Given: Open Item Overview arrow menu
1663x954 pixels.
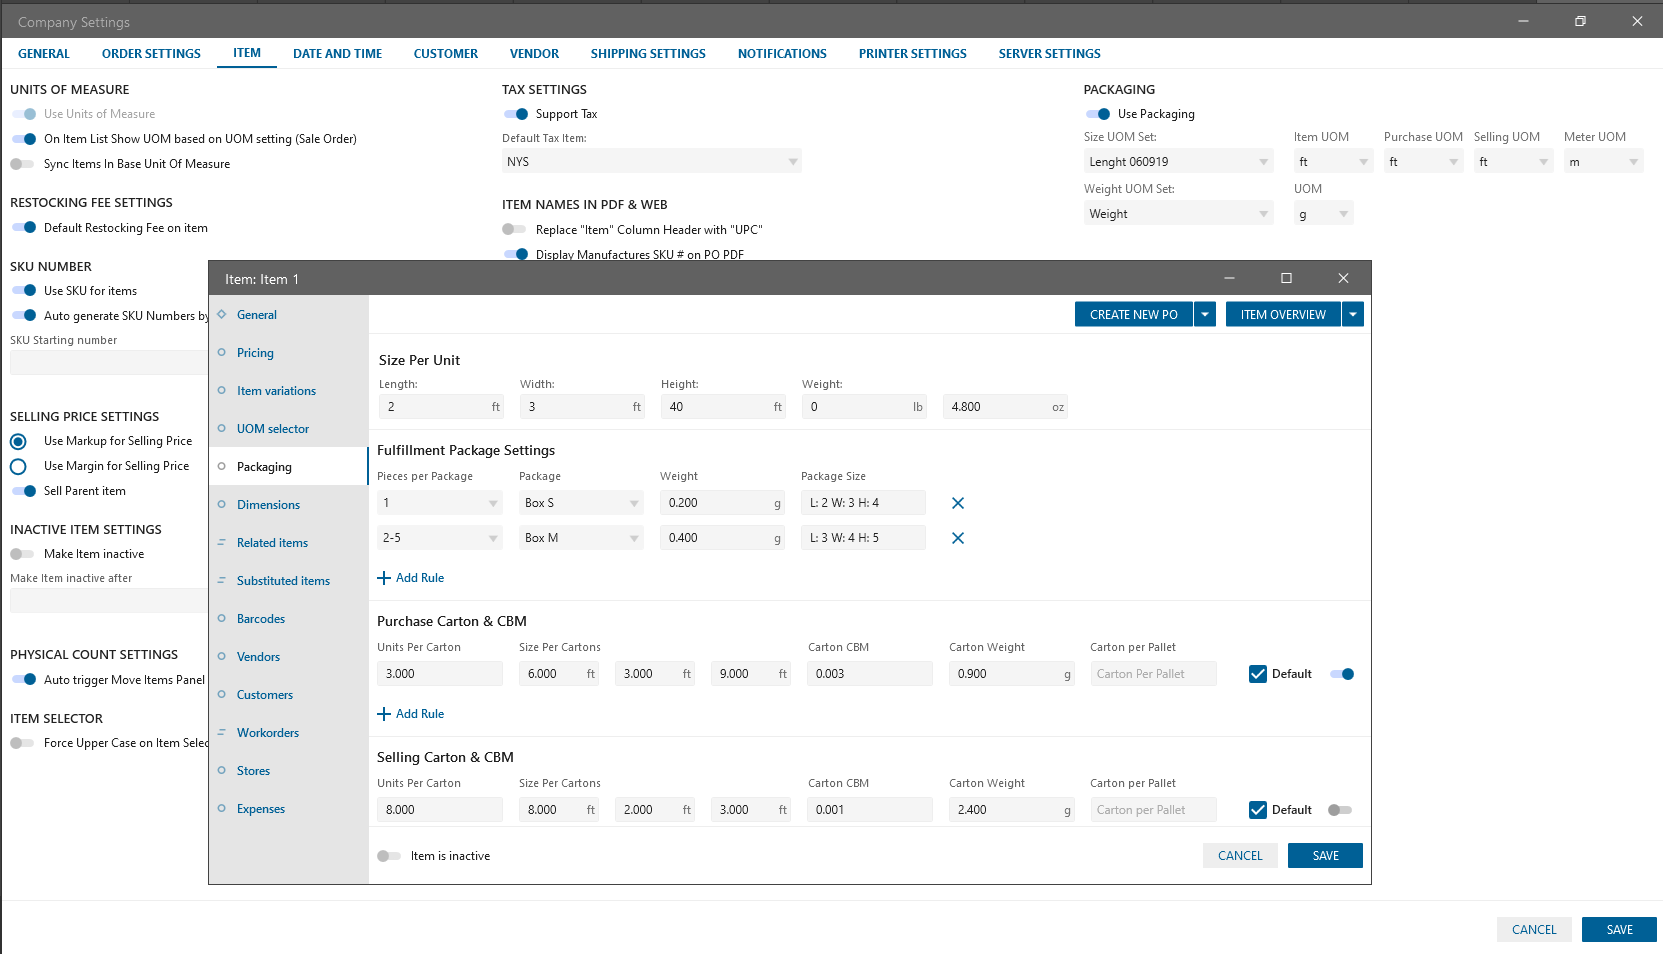Looking at the screenshot, I should coord(1353,315).
